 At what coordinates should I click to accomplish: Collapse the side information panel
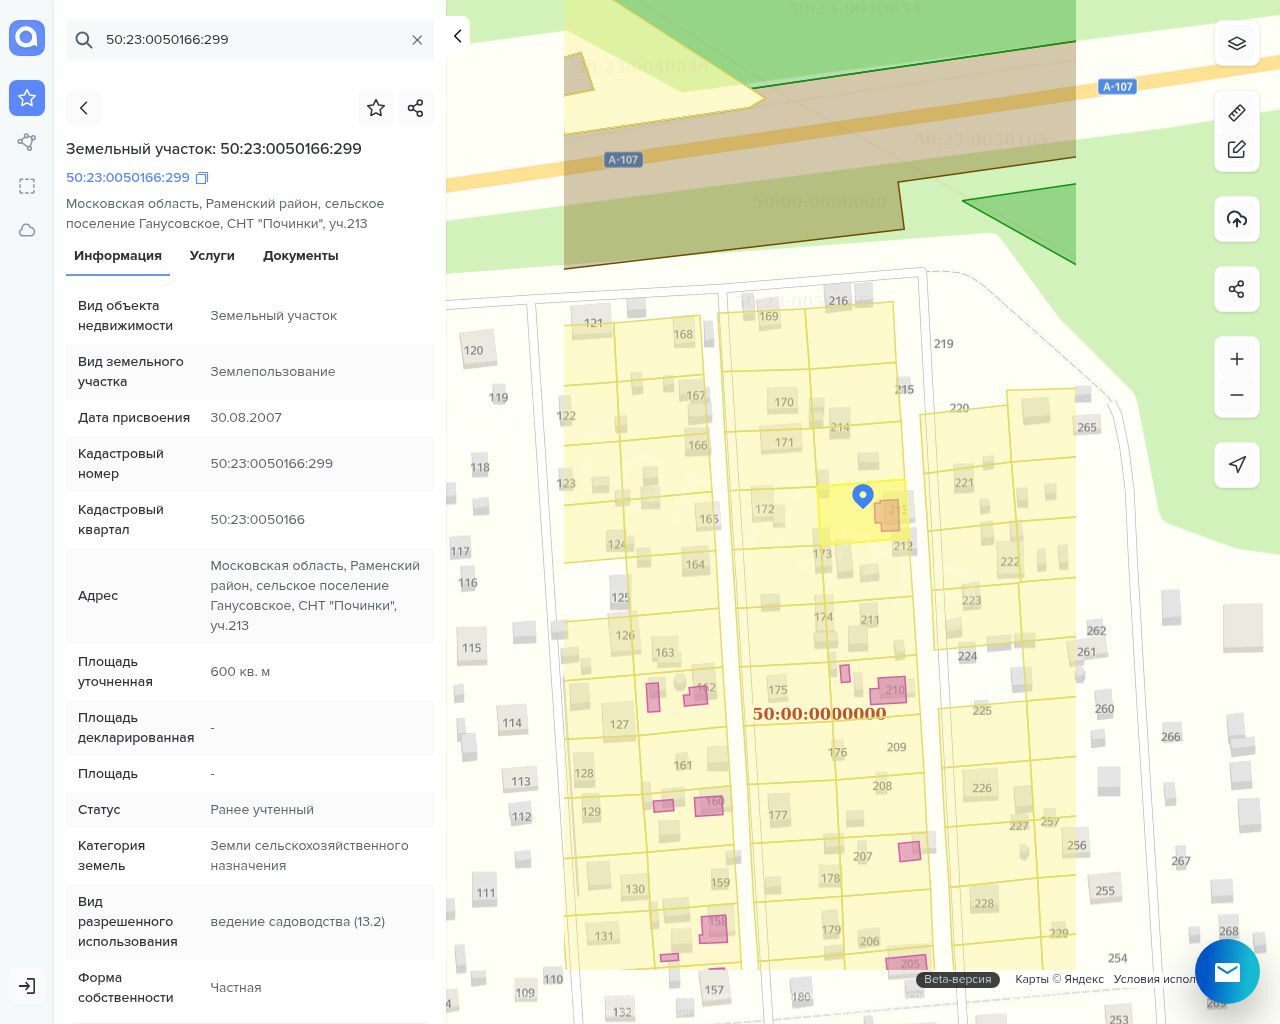tap(458, 36)
